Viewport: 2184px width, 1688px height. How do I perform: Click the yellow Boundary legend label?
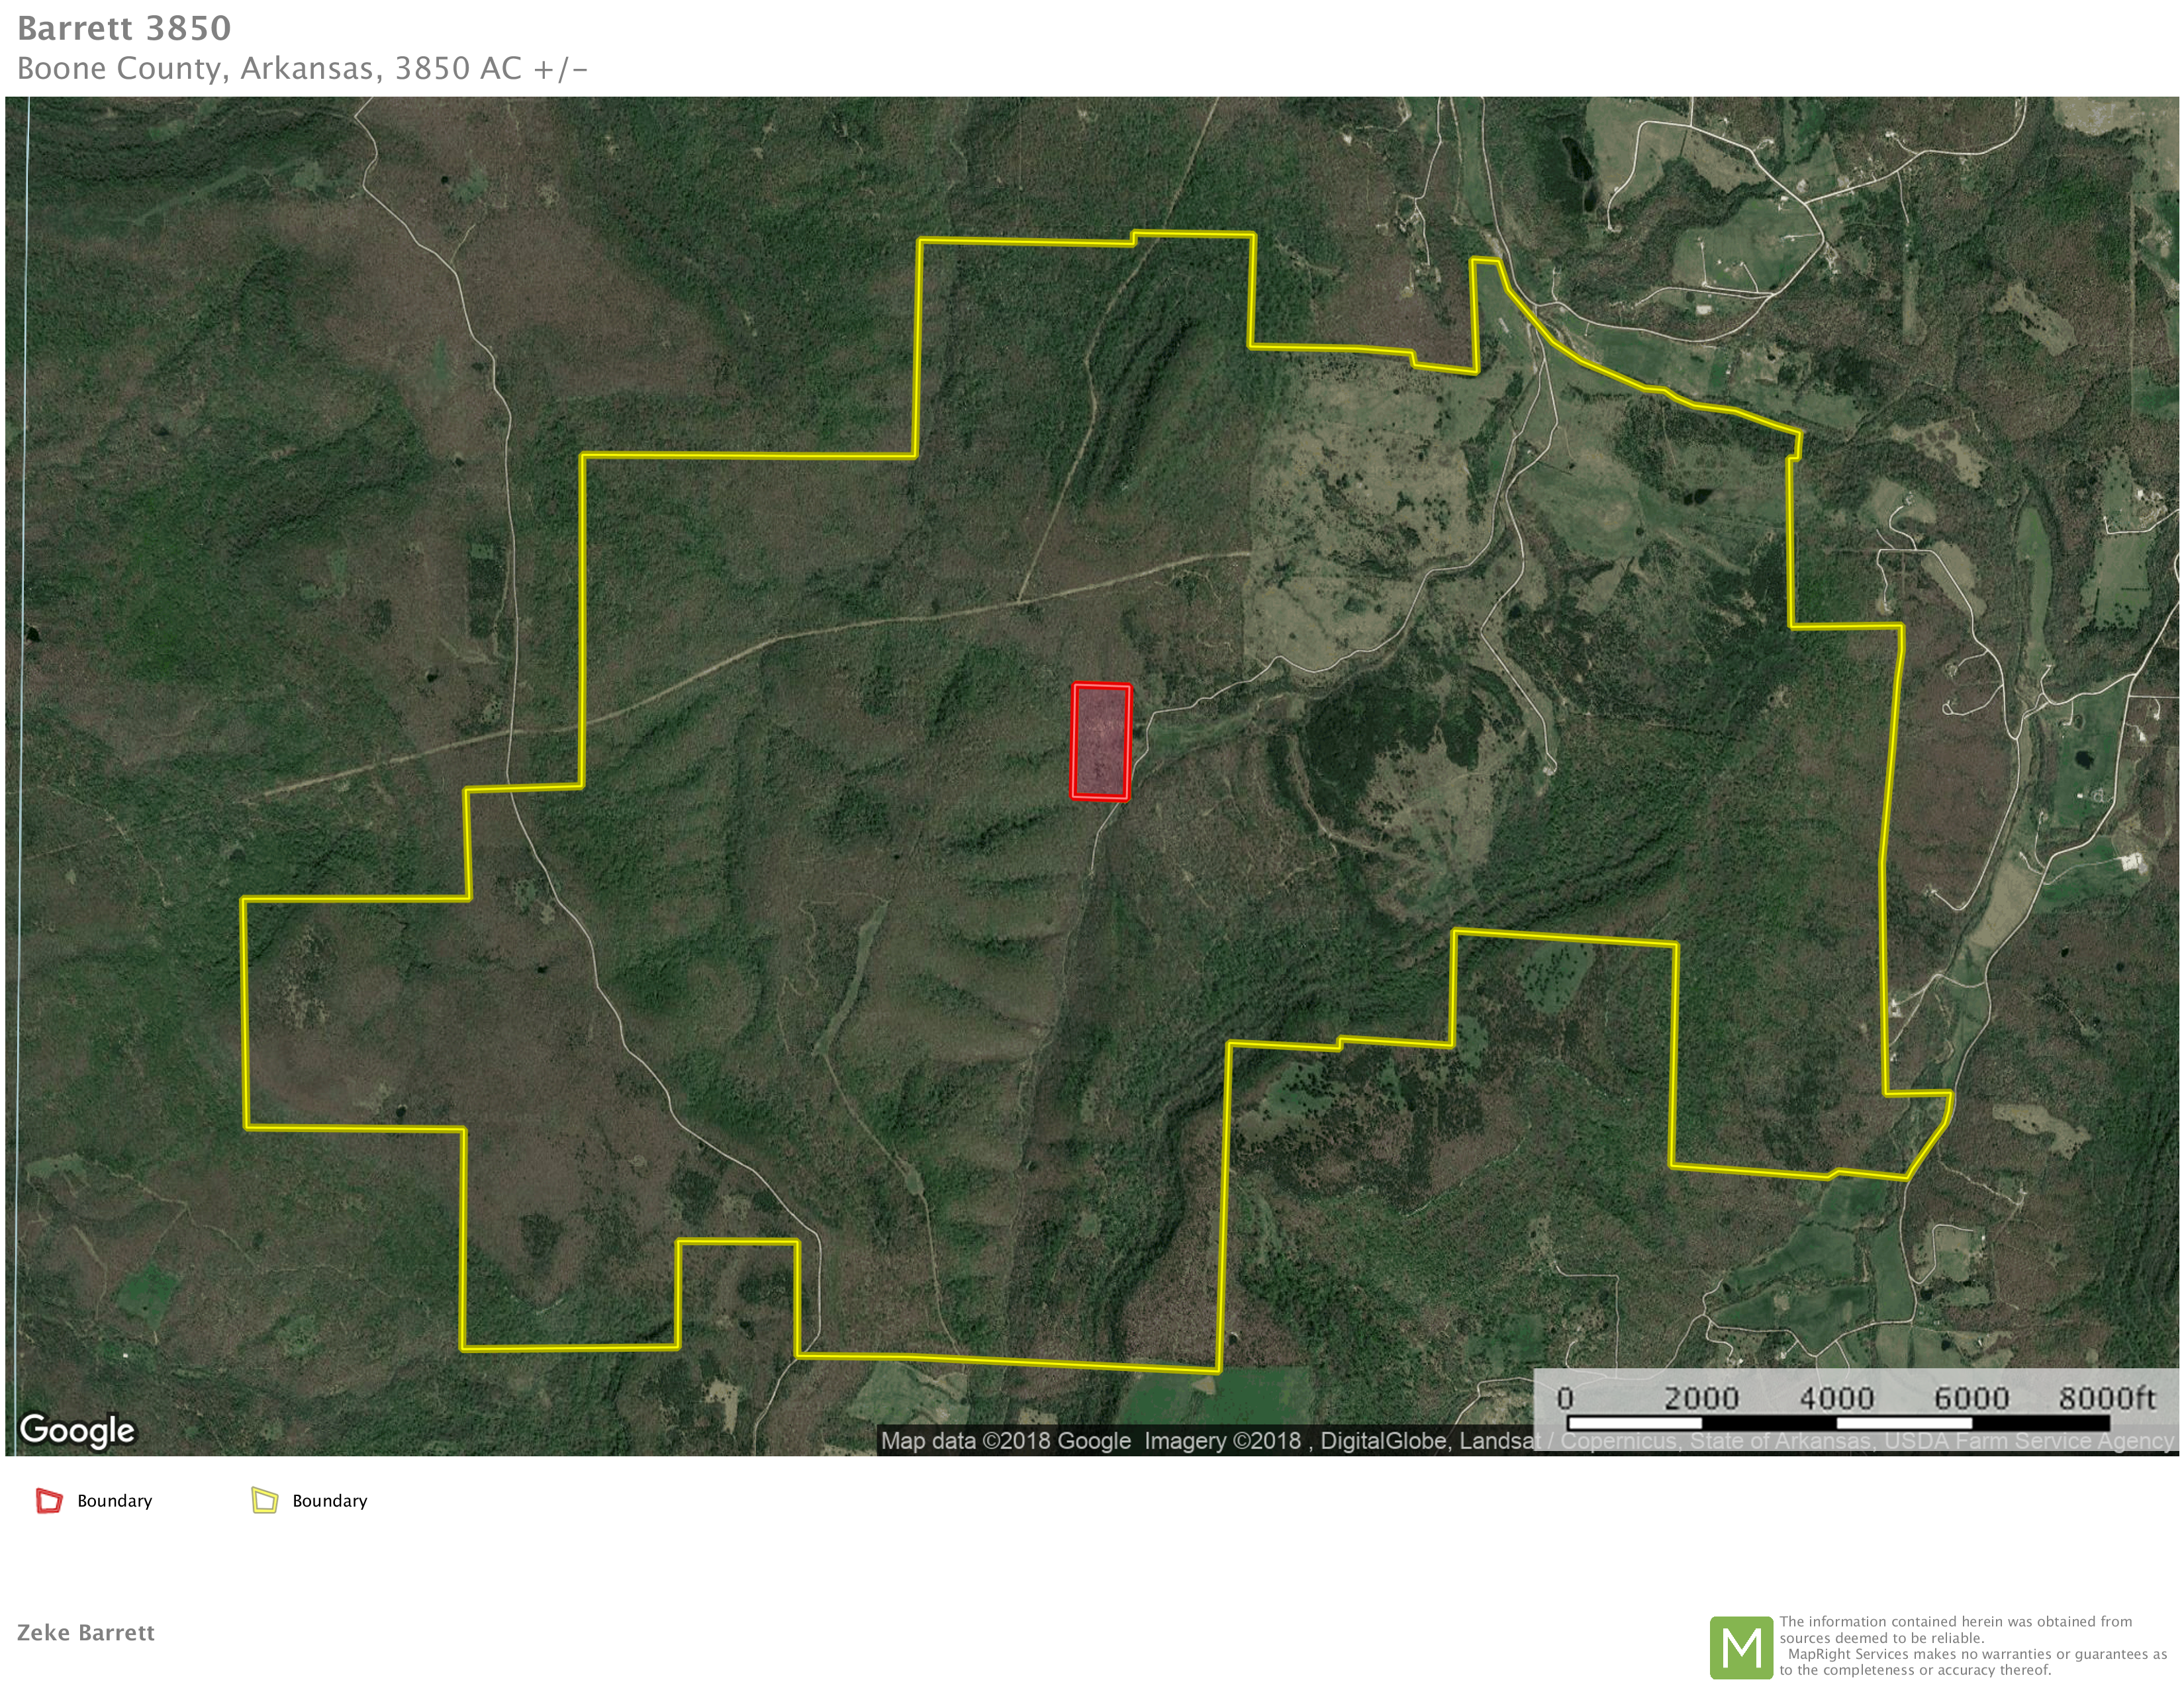click(x=329, y=1501)
